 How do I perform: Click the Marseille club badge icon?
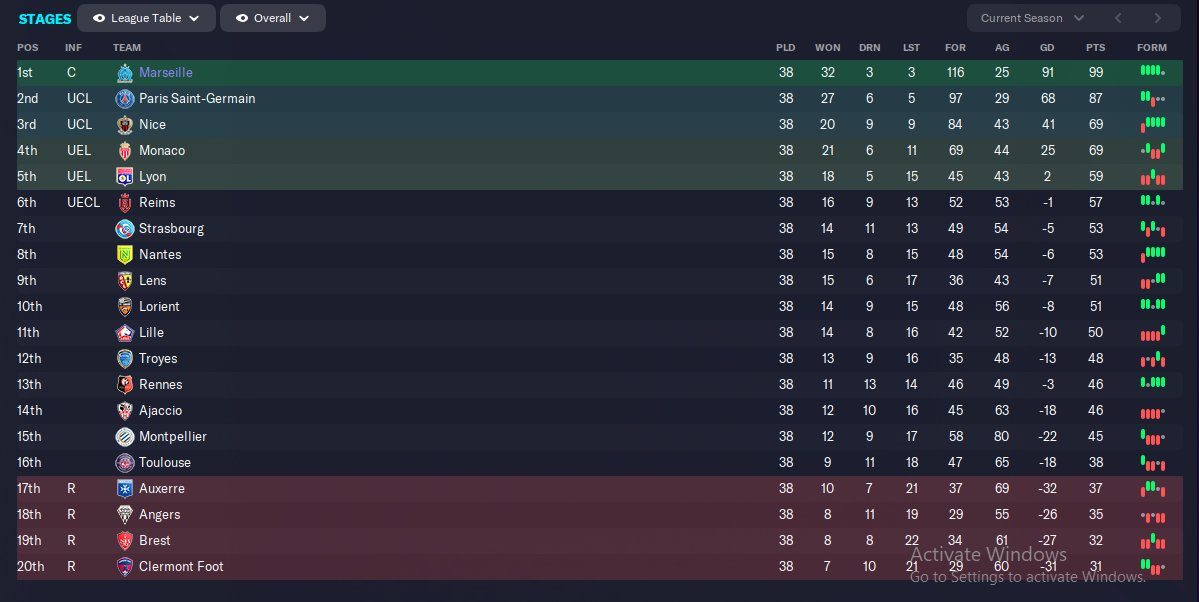(x=124, y=73)
